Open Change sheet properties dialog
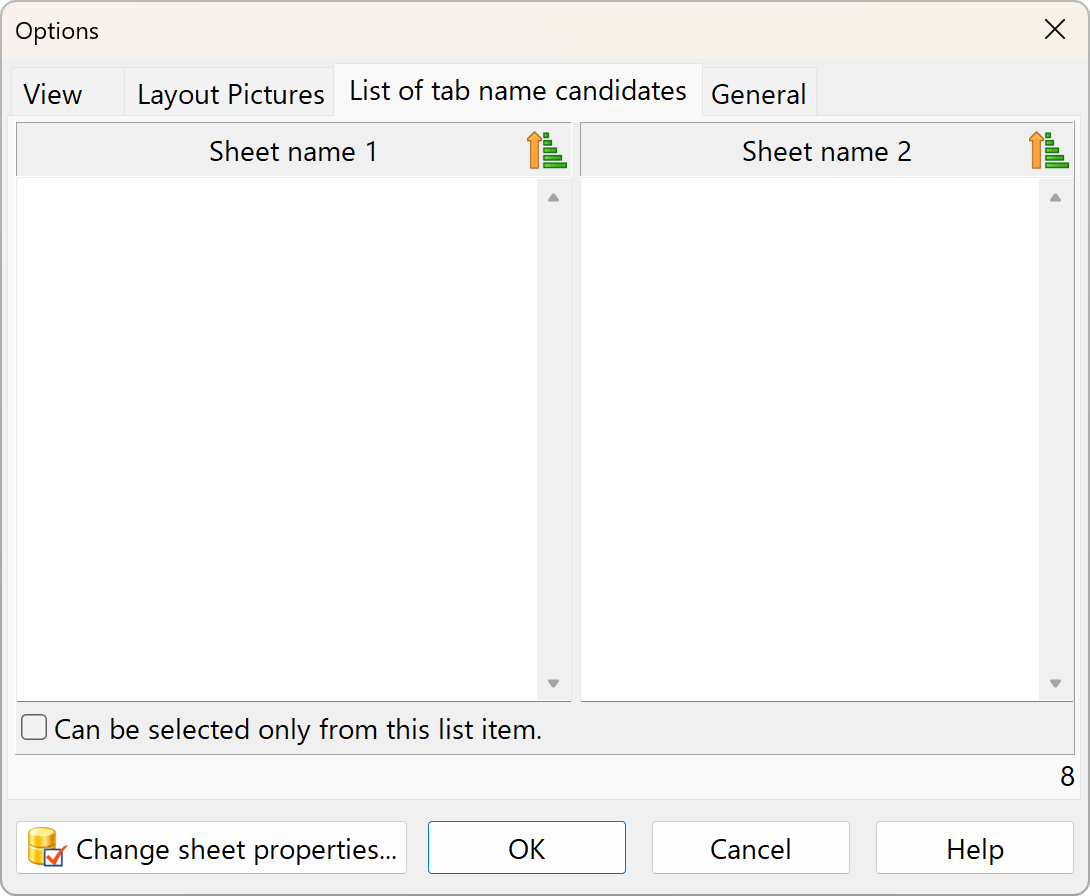 tap(212, 849)
